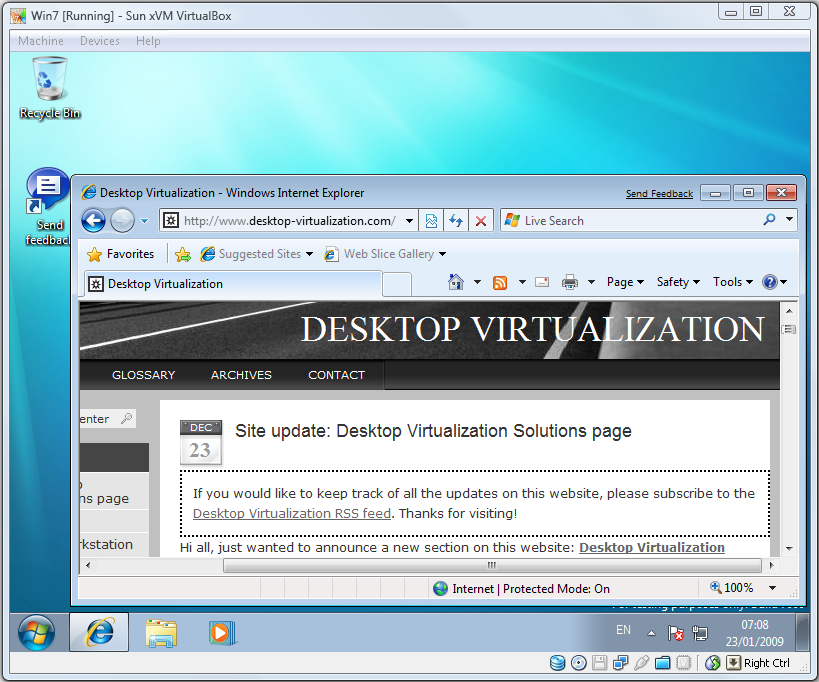Click the Send Feedback link in title bar
The image size is (819, 682).
[659, 194]
